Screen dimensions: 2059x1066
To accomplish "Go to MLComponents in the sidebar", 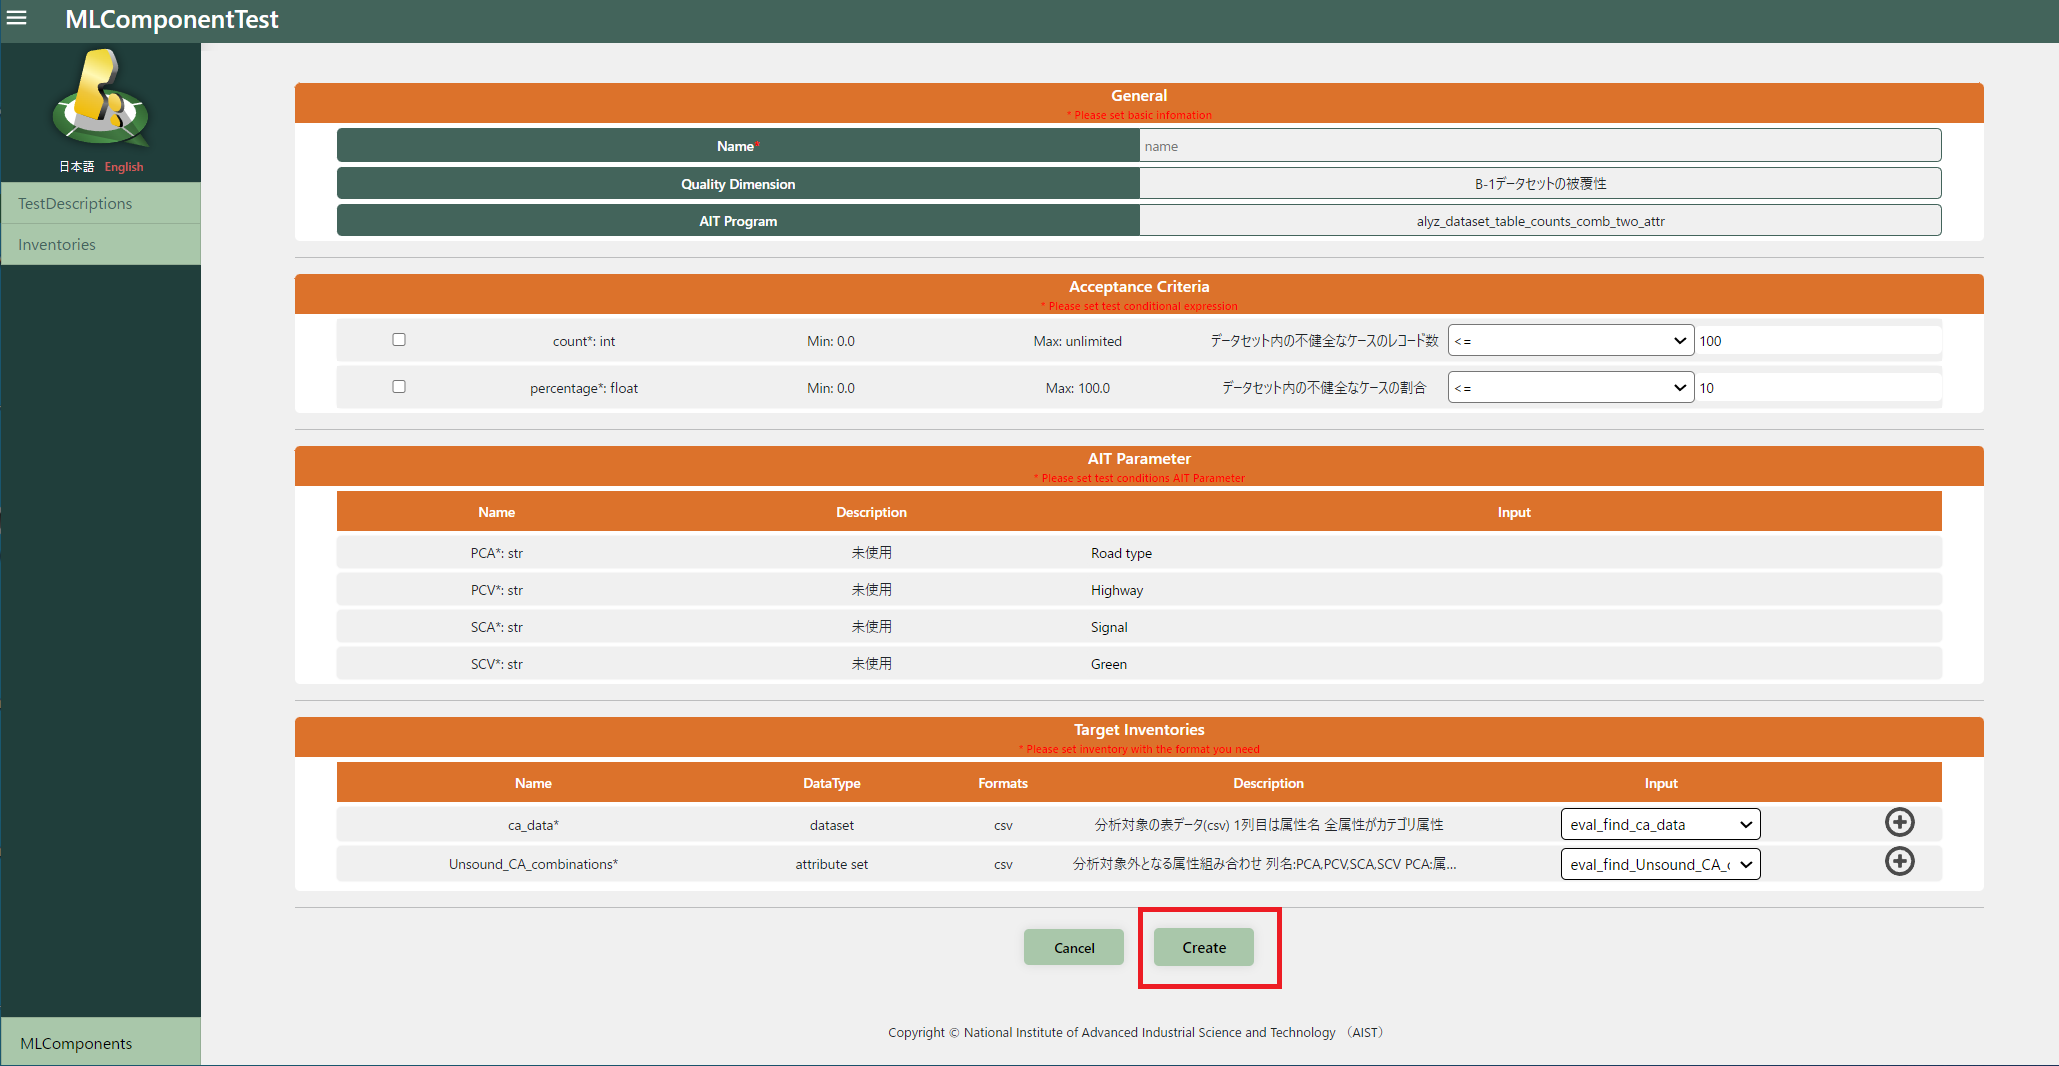I will click(76, 1043).
